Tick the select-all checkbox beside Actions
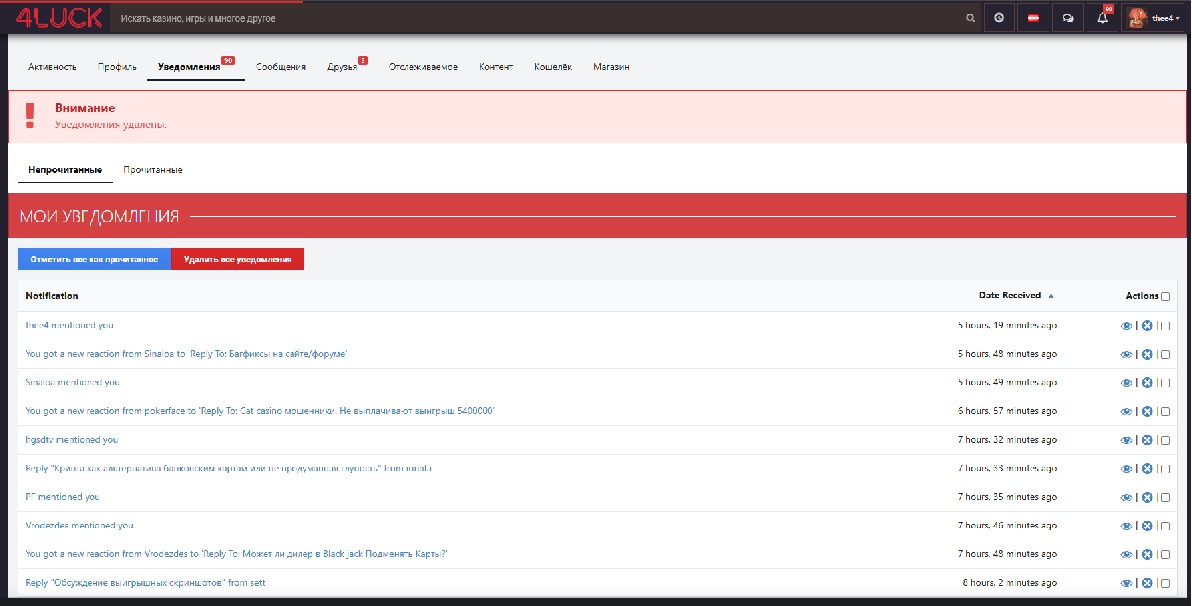This screenshot has height=606, width=1192. coord(1166,296)
